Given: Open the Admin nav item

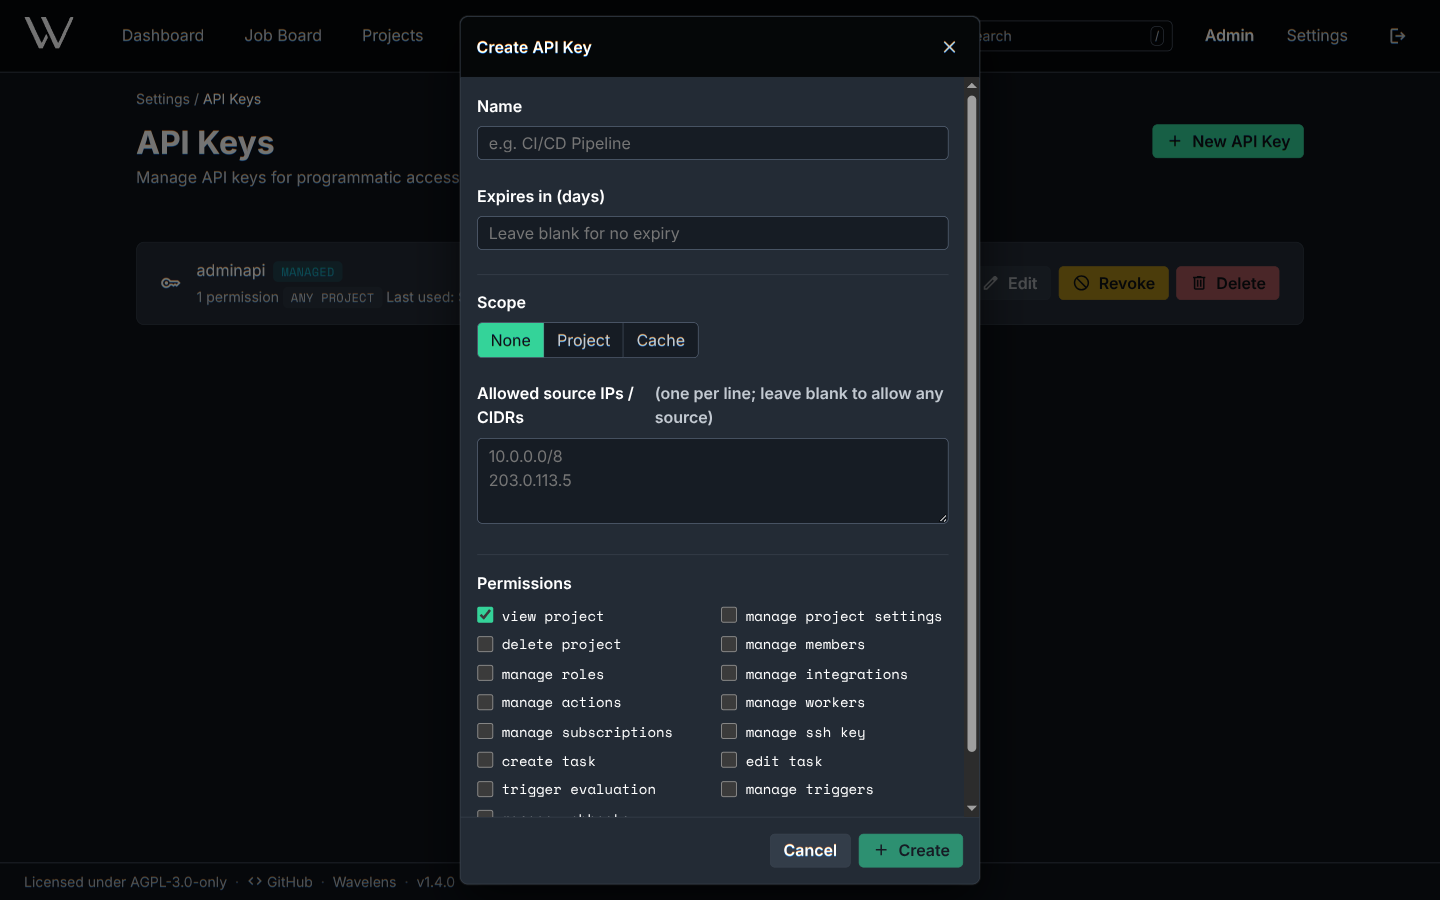Looking at the screenshot, I should pyautogui.click(x=1229, y=36).
